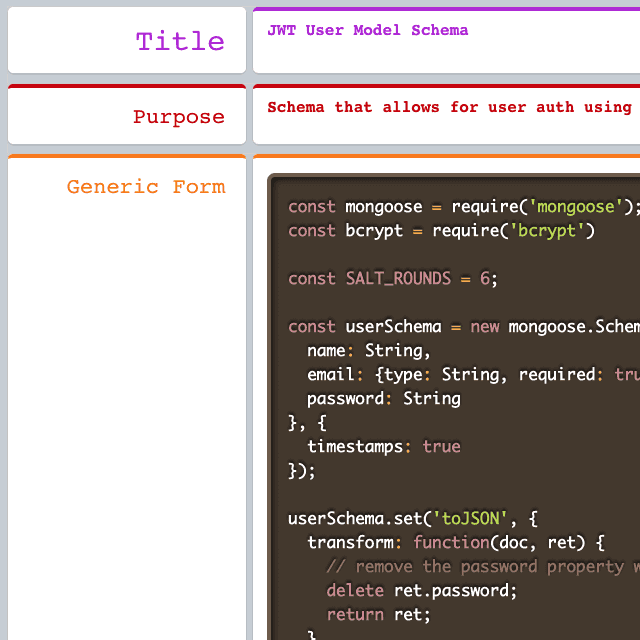This screenshot has height=640, width=640.
Task: Click the 'Title' label cell
Action: pos(127,40)
